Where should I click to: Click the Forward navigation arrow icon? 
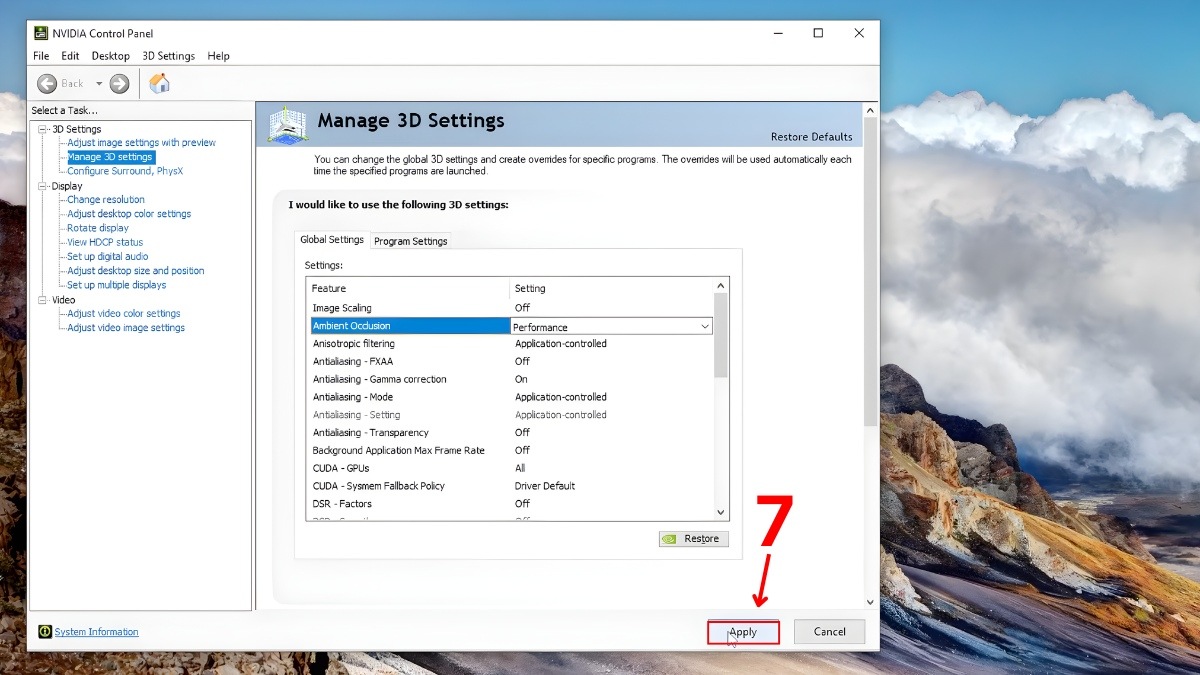pyautogui.click(x=119, y=84)
